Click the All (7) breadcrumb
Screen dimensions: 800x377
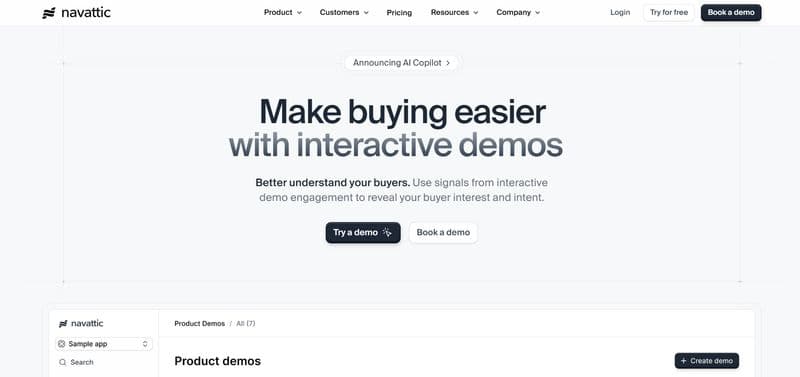click(x=245, y=323)
